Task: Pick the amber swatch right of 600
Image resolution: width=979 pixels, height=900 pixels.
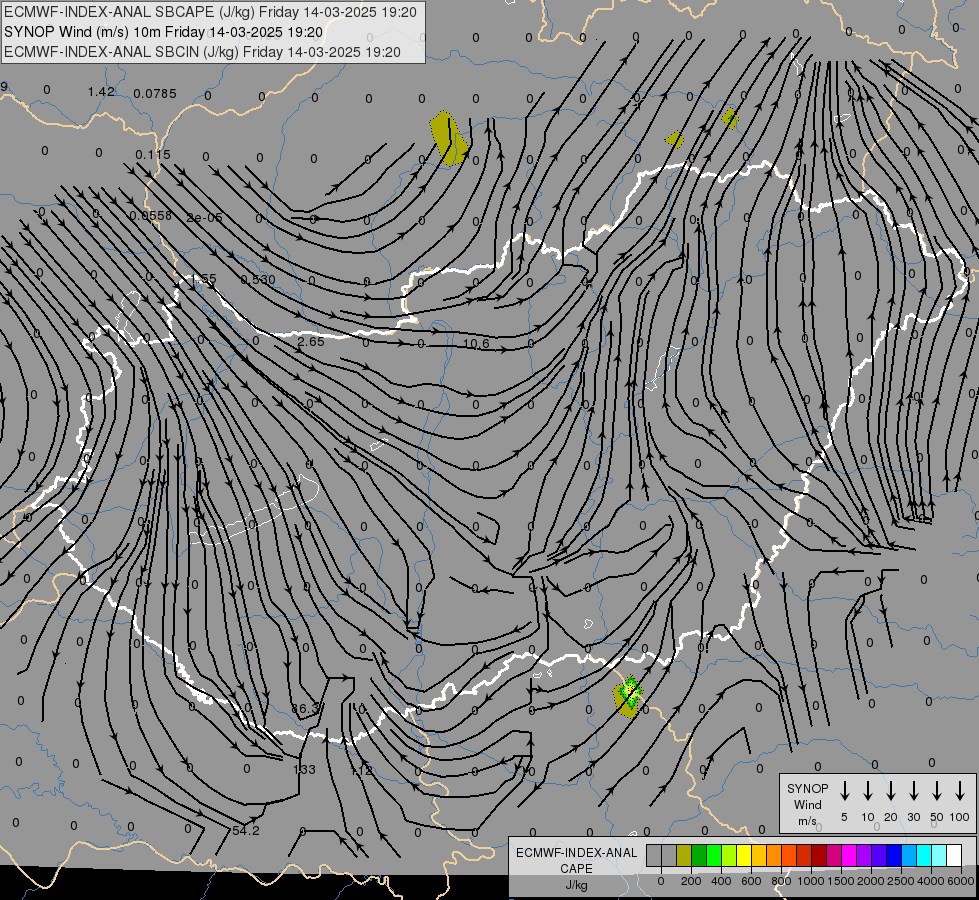Action: pyautogui.click(x=759, y=855)
